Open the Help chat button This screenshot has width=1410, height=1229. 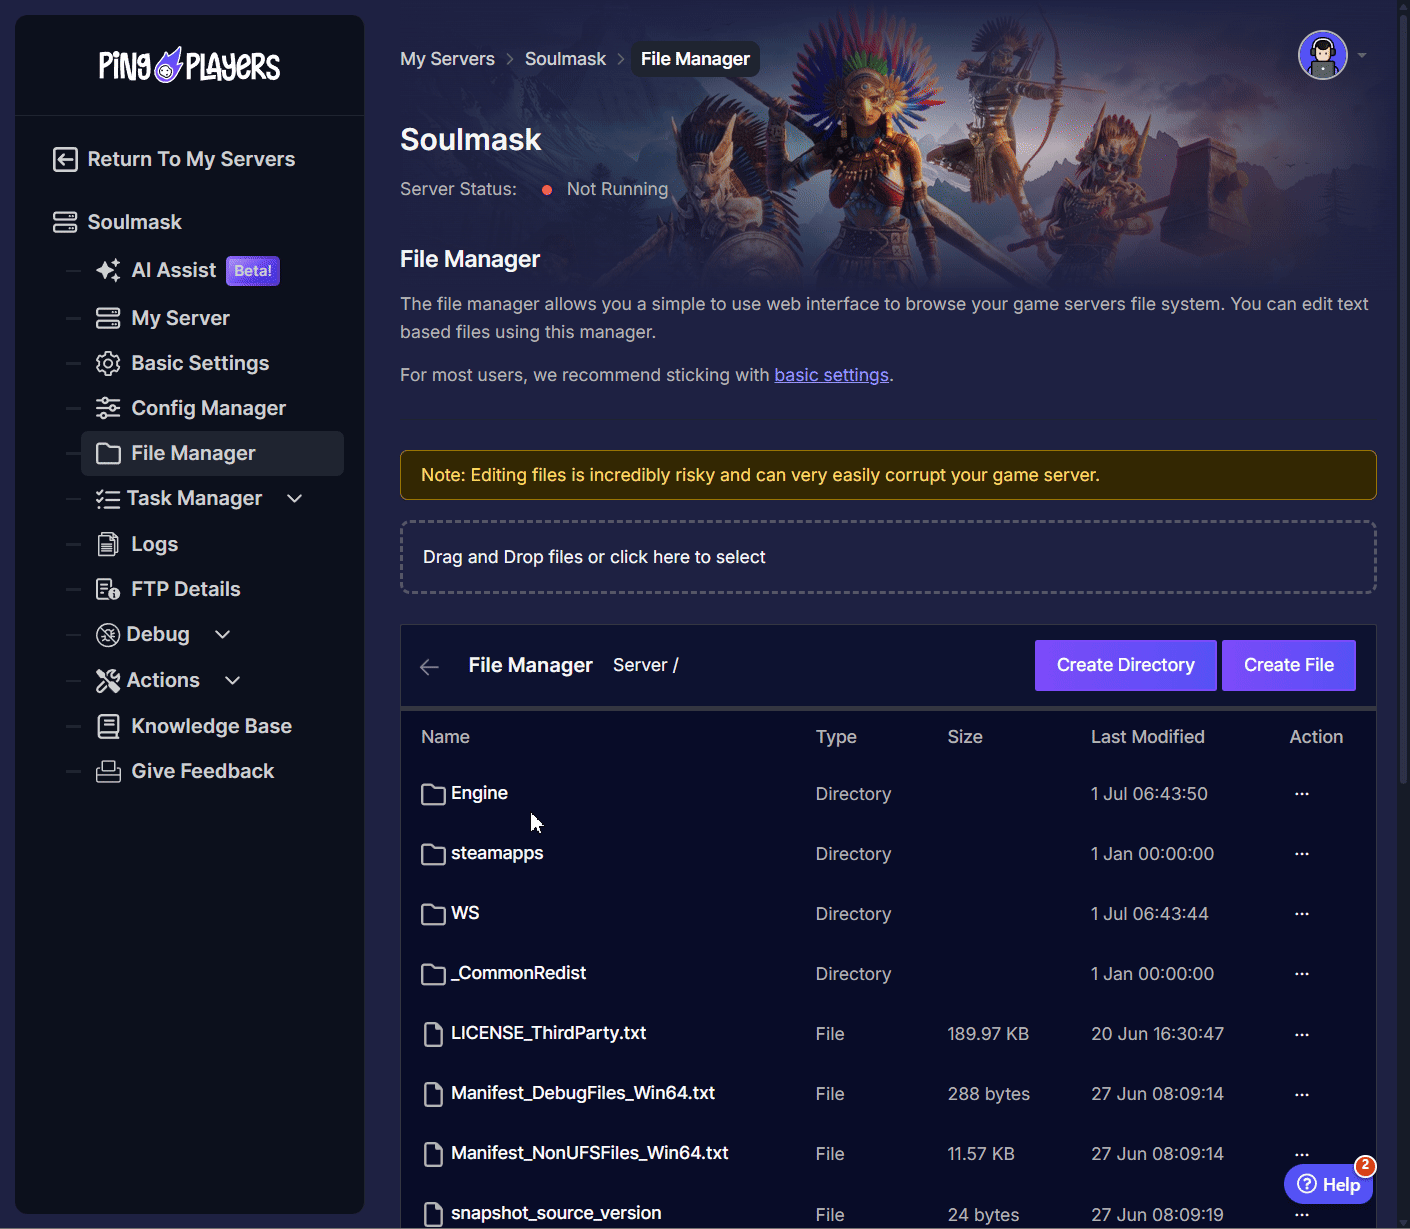[x=1328, y=1184]
